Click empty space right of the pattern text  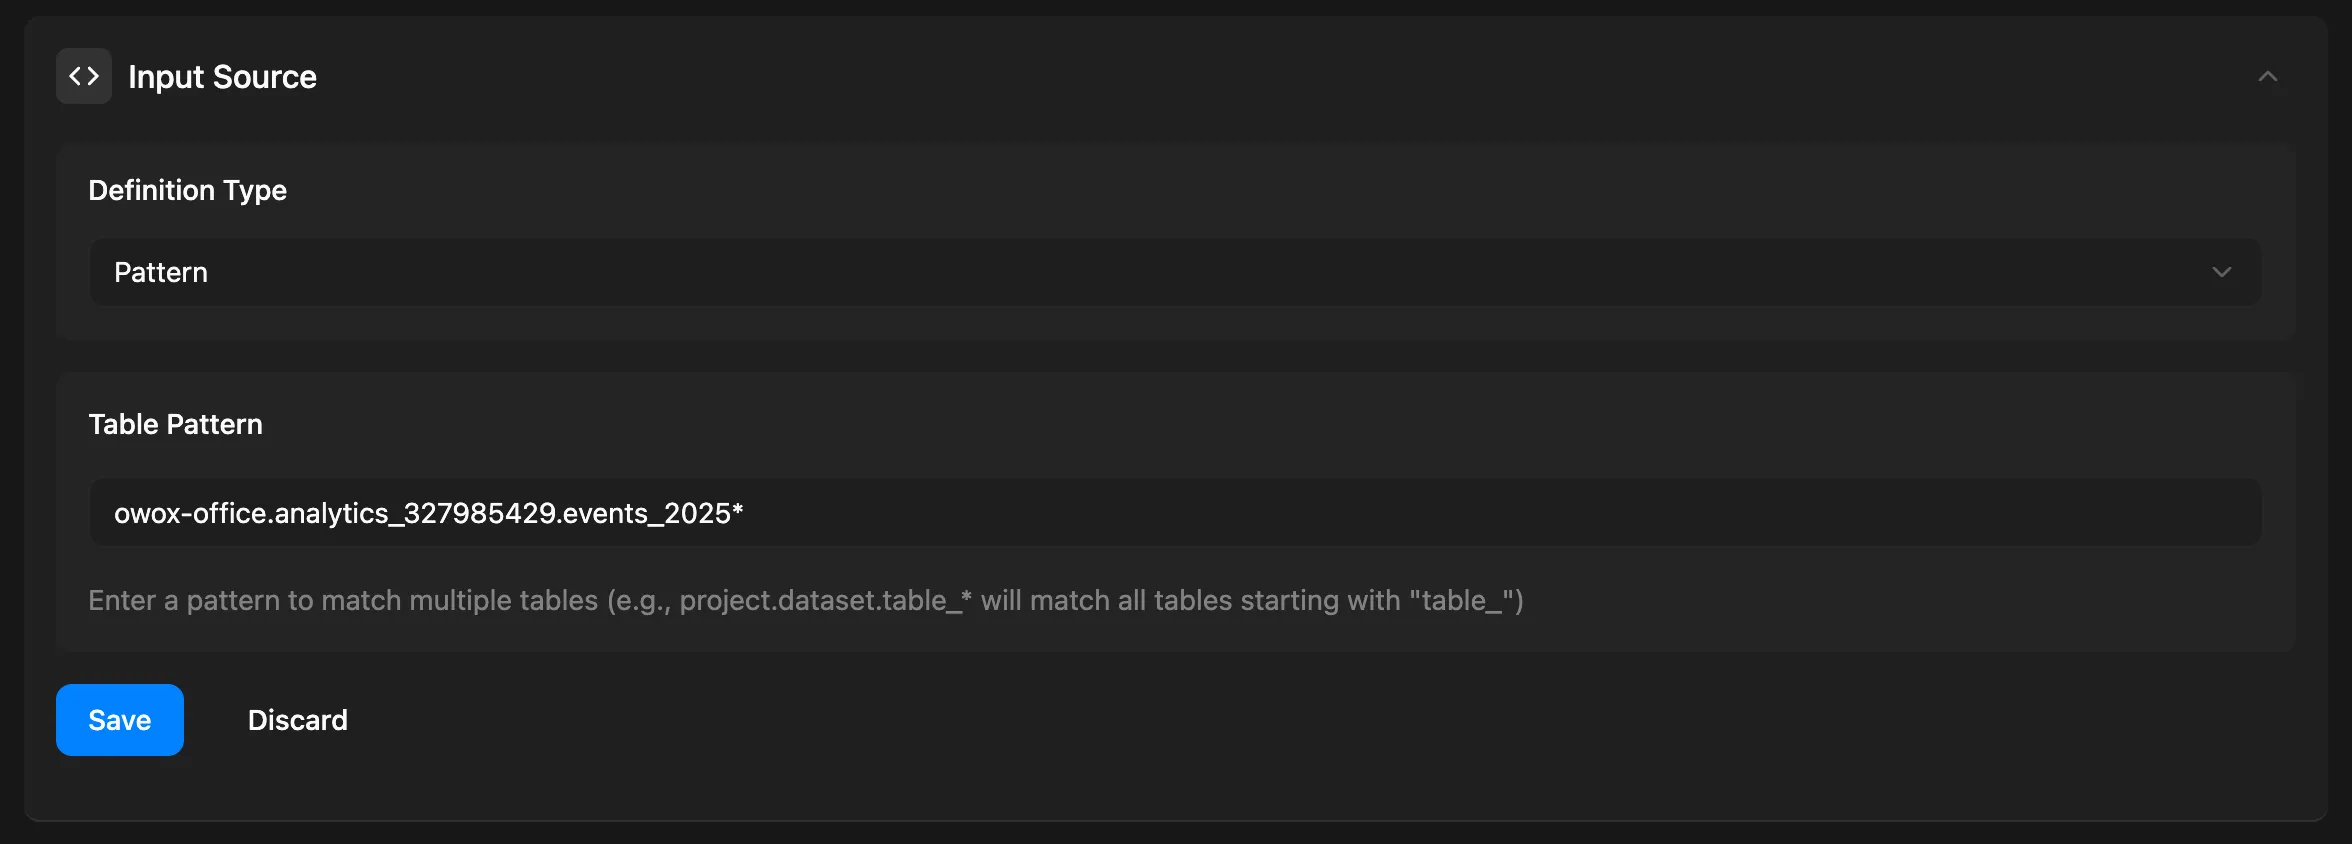pyautogui.click(x=1500, y=512)
